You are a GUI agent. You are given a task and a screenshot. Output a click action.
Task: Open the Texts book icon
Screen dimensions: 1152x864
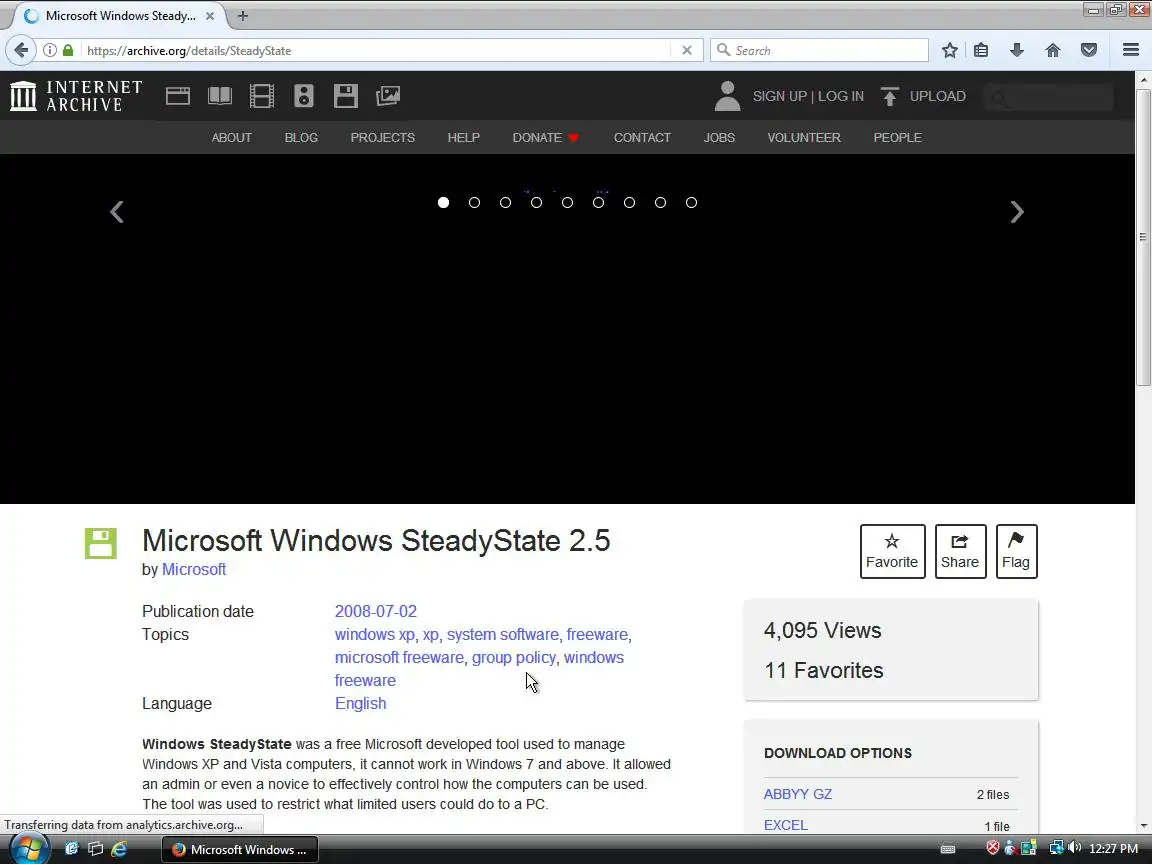220,96
